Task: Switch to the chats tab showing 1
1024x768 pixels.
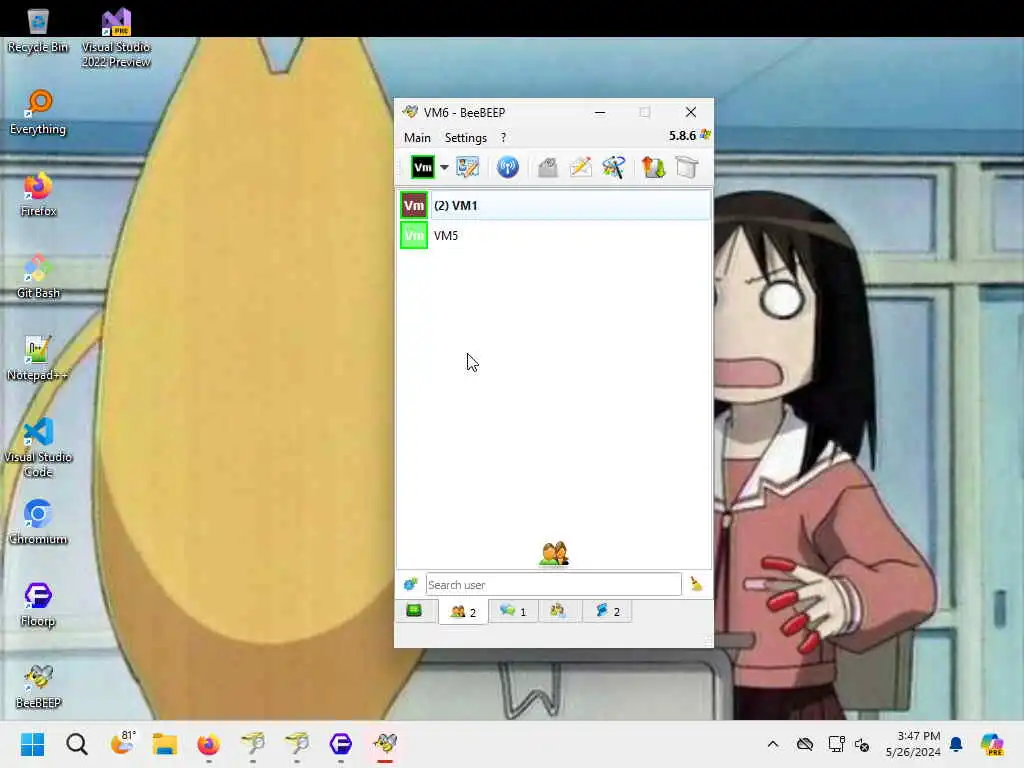Action: [x=513, y=611]
